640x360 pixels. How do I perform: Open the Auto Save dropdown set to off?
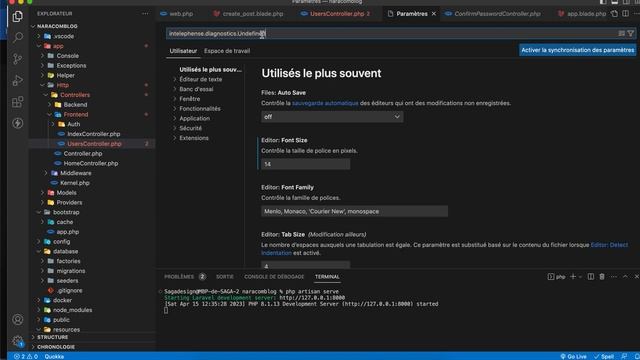click(332, 117)
